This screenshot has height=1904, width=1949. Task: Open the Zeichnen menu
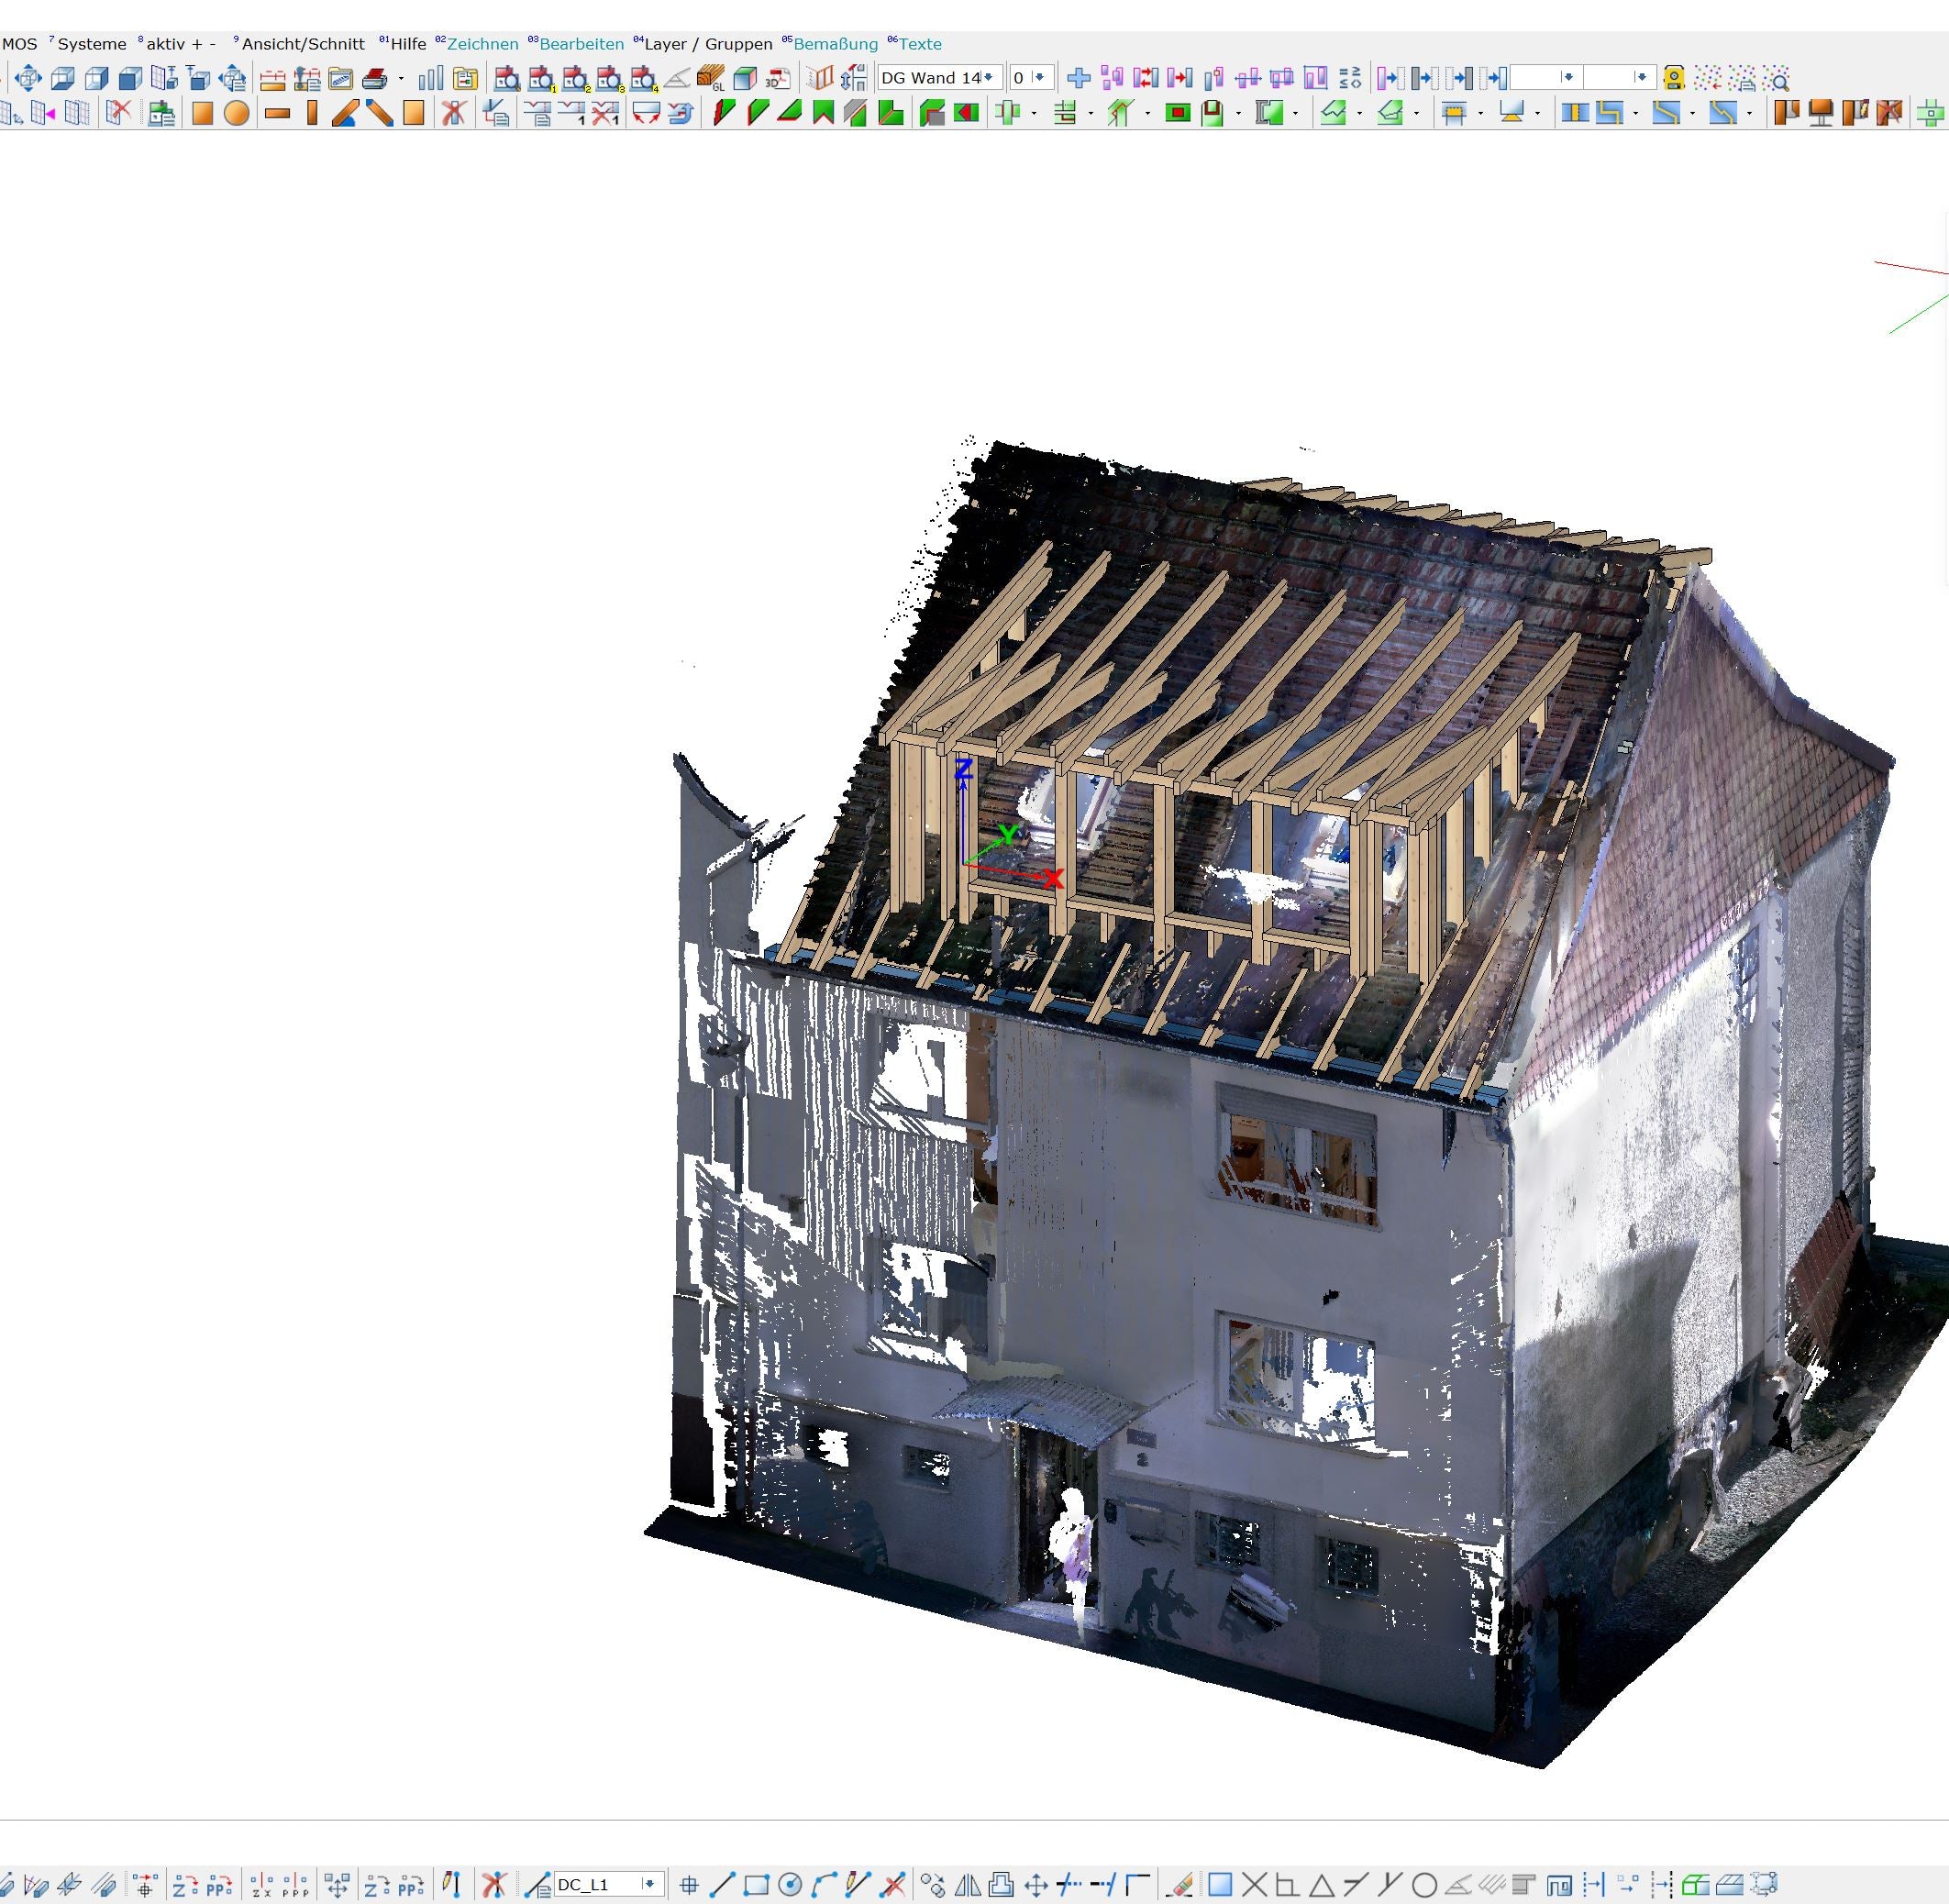pos(482,44)
